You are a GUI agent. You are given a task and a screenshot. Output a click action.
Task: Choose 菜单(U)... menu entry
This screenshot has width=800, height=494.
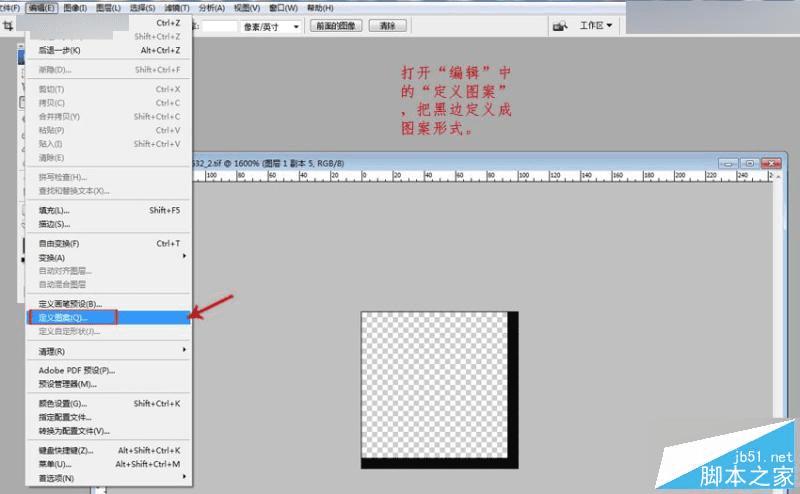[x=109, y=464]
